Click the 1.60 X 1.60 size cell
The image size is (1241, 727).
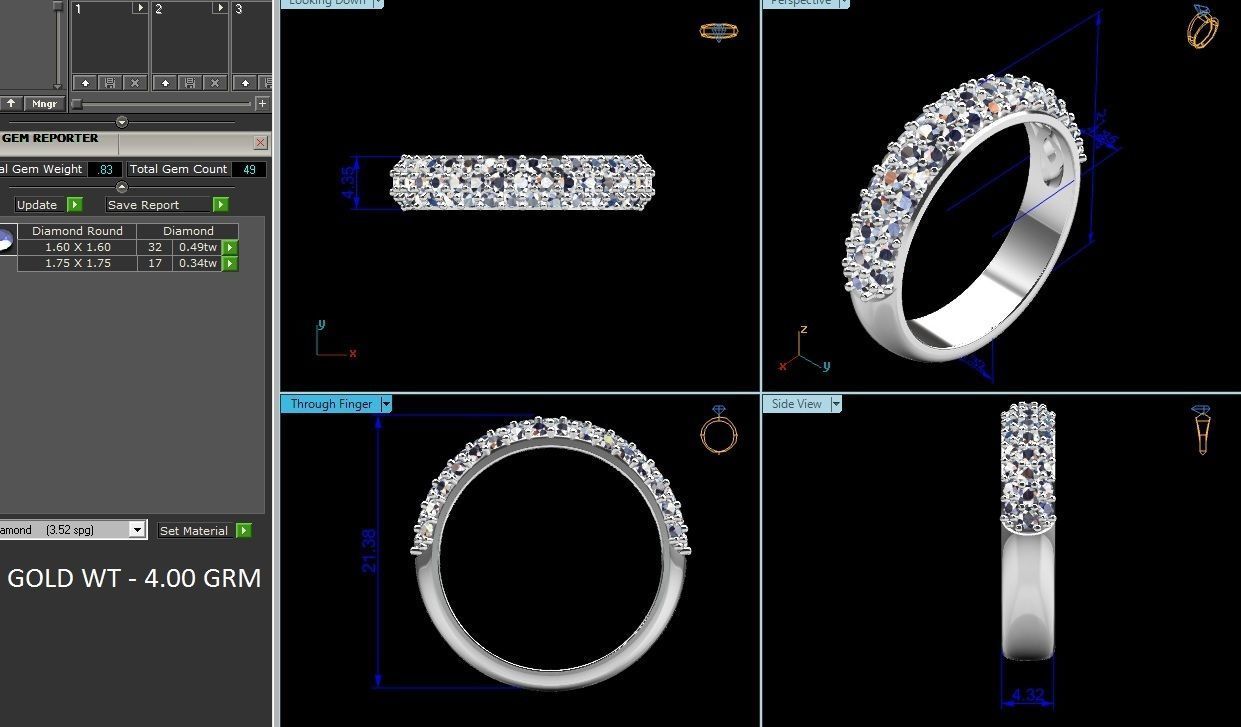click(78, 247)
